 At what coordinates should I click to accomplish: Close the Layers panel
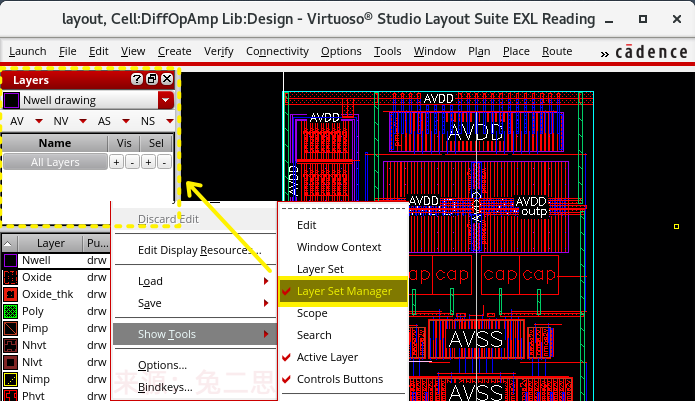167,79
